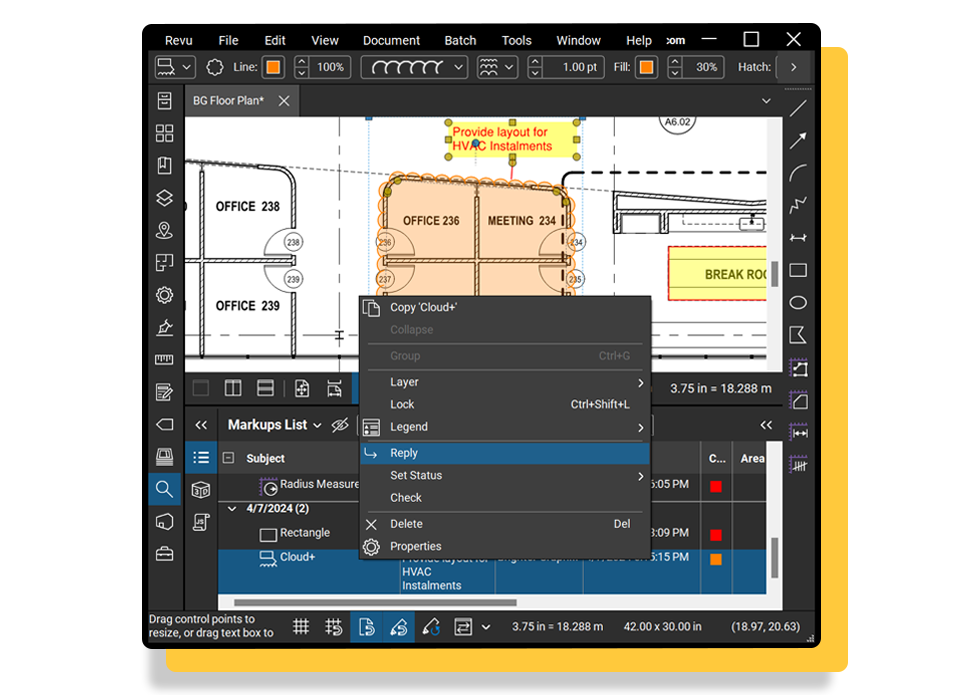973x695 pixels.
Task: Toggle the grid display in the status bar
Action: point(300,627)
